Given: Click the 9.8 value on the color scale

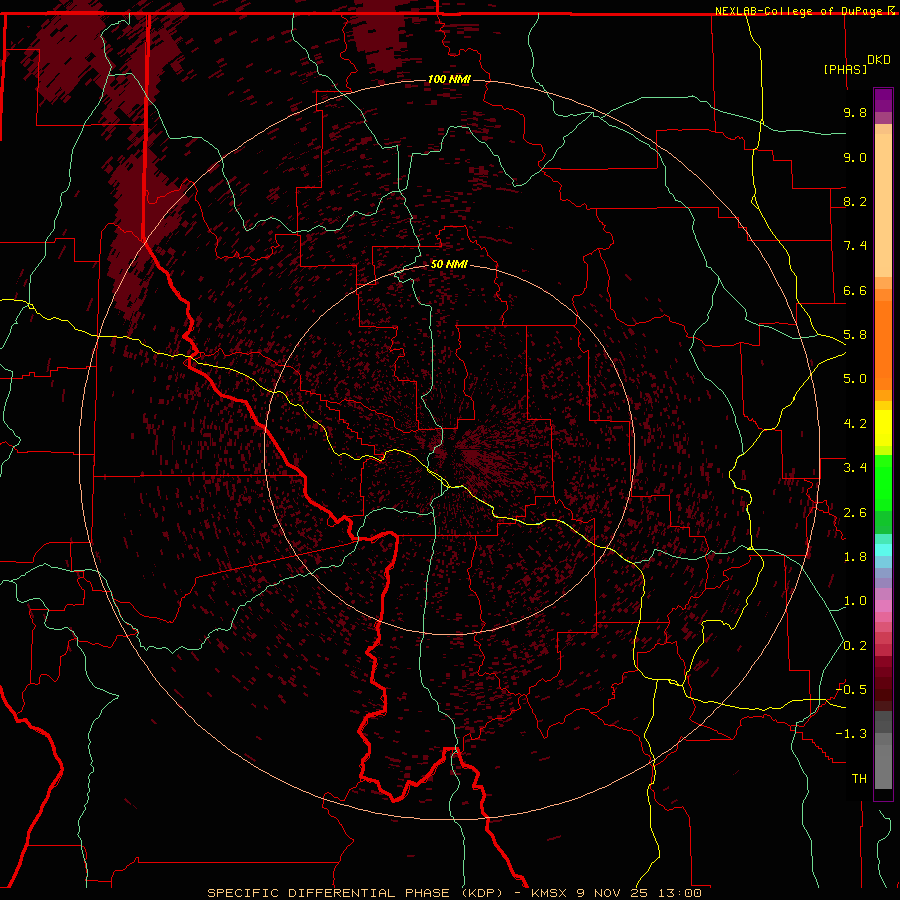Looking at the screenshot, I should pyautogui.click(x=855, y=112).
